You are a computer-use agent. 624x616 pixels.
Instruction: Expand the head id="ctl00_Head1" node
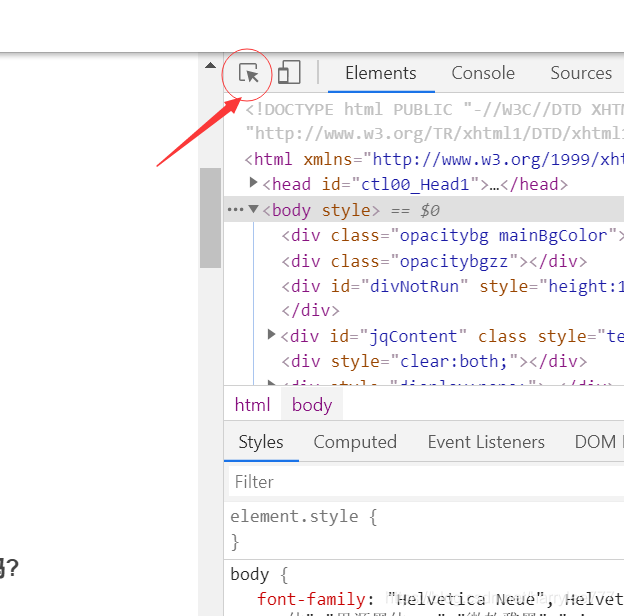point(253,183)
